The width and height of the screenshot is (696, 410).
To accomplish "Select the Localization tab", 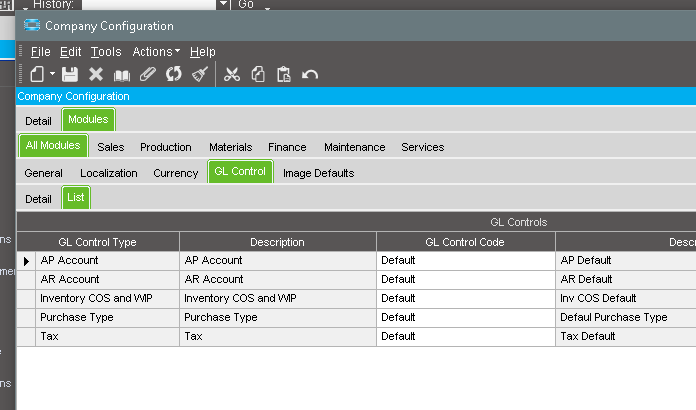I will 109,173.
